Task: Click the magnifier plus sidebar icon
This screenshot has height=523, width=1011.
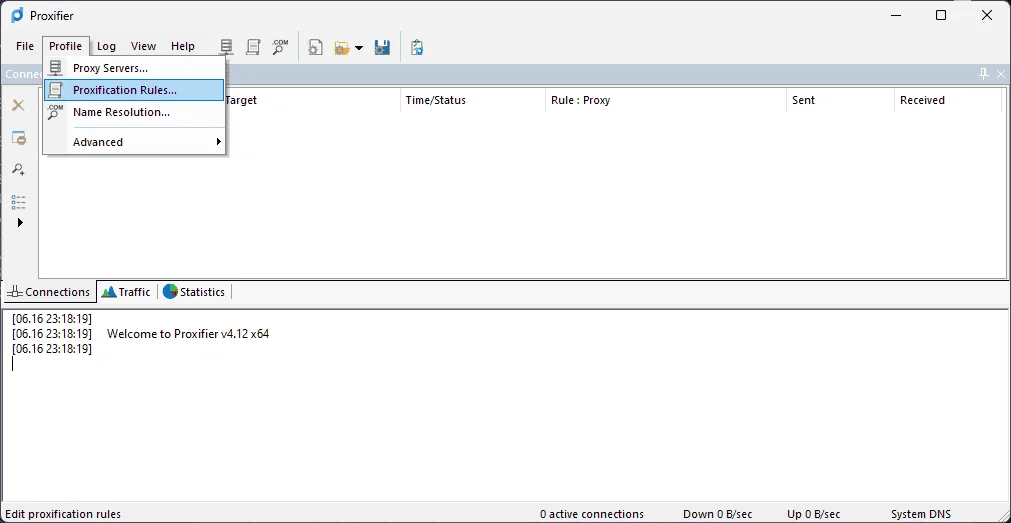Action: 19,170
